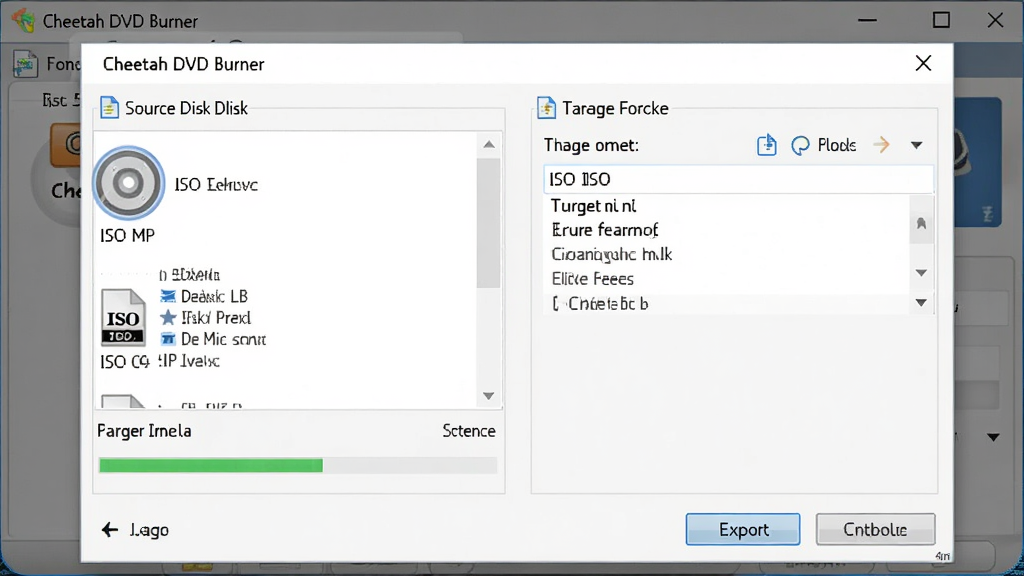Click the source list scroll up arrow
This screenshot has width=1024, height=576.
(x=488, y=144)
